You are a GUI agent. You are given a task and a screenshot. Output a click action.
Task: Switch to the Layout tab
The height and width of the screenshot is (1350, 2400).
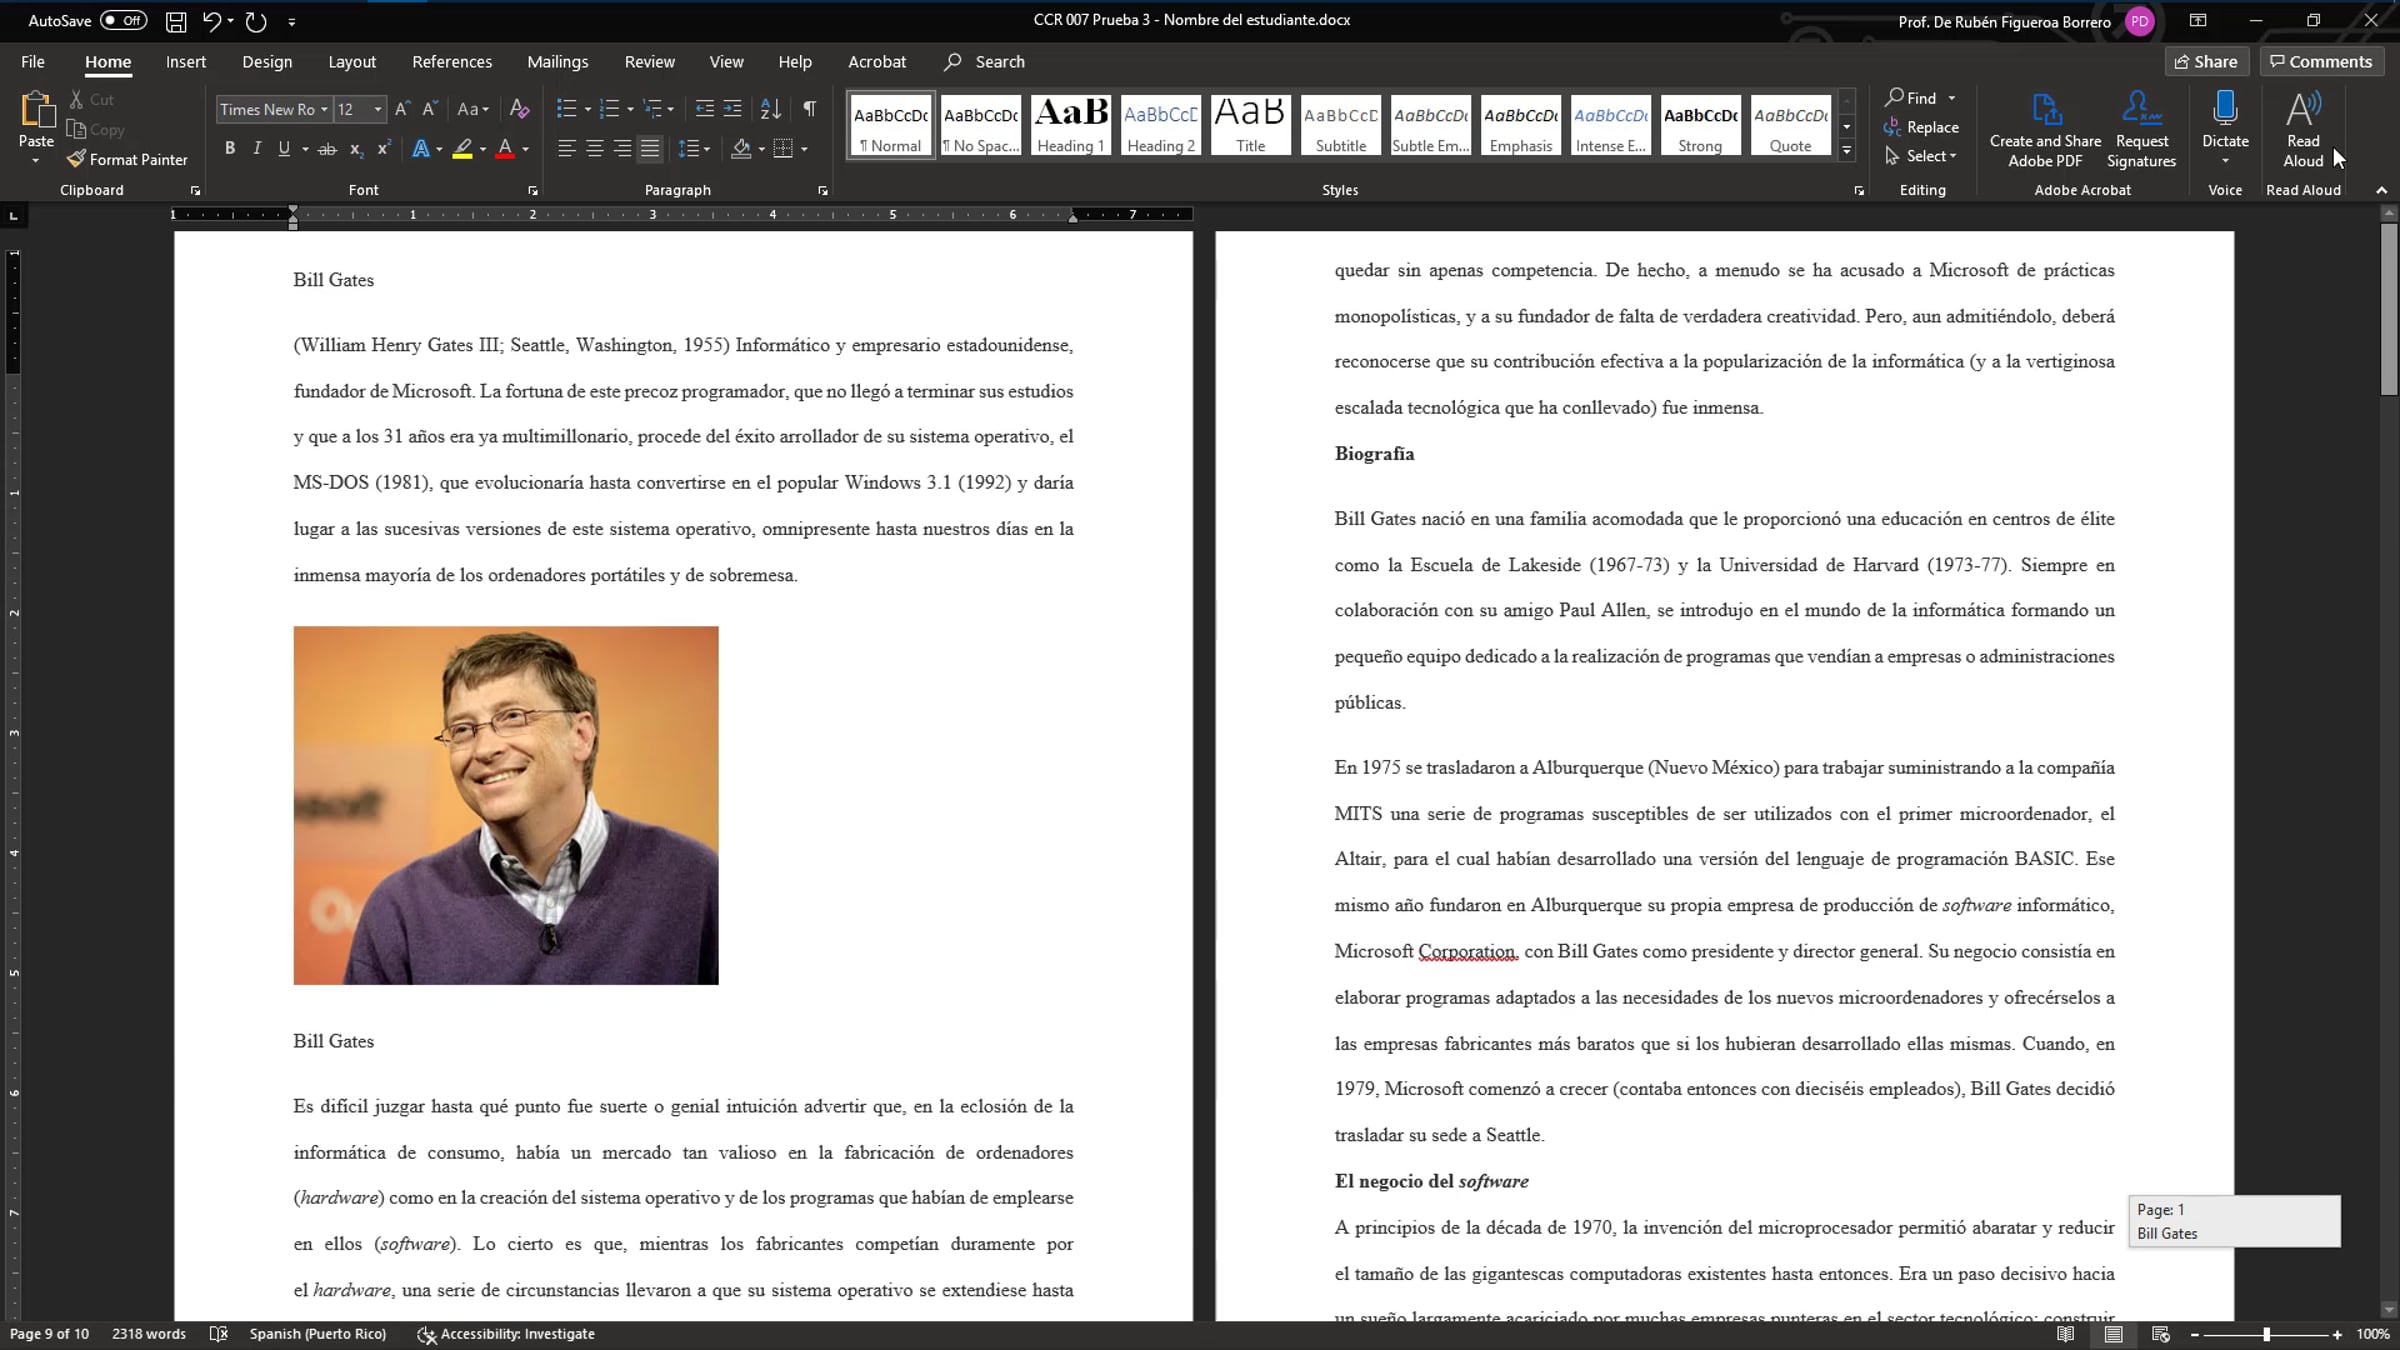(352, 62)
